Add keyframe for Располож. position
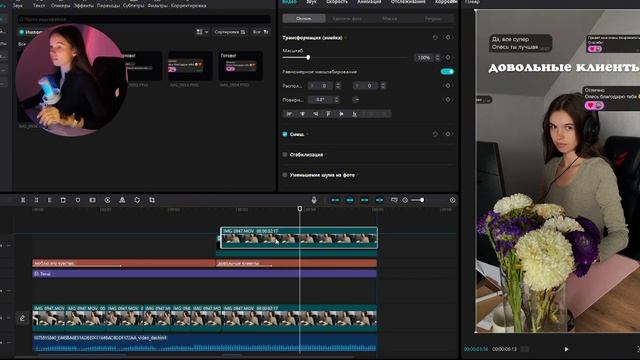The image size is (640, 360). click(448, 86)
